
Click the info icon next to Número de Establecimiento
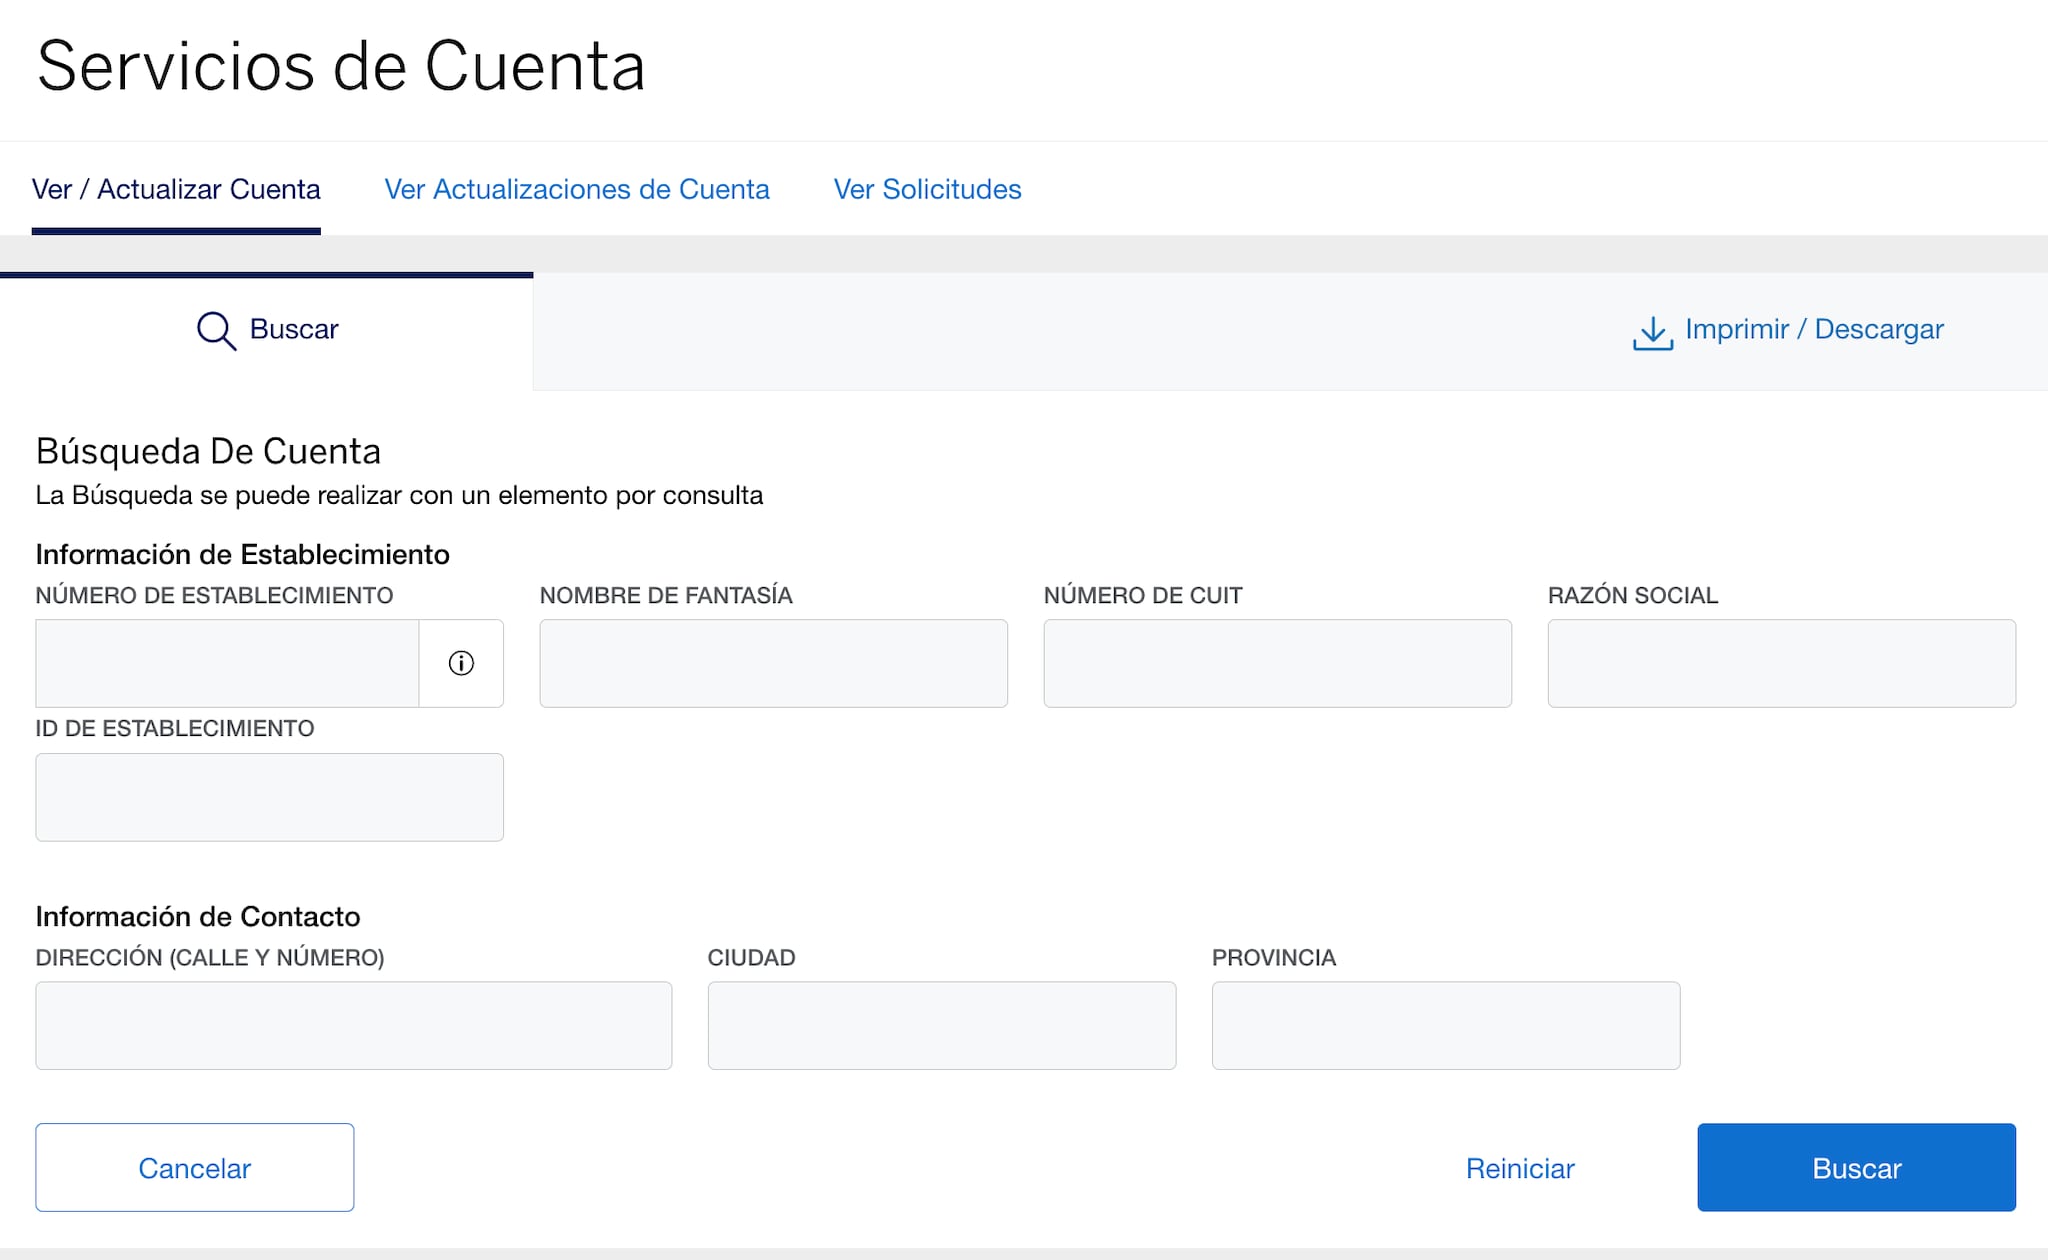(x=461, y=663)
